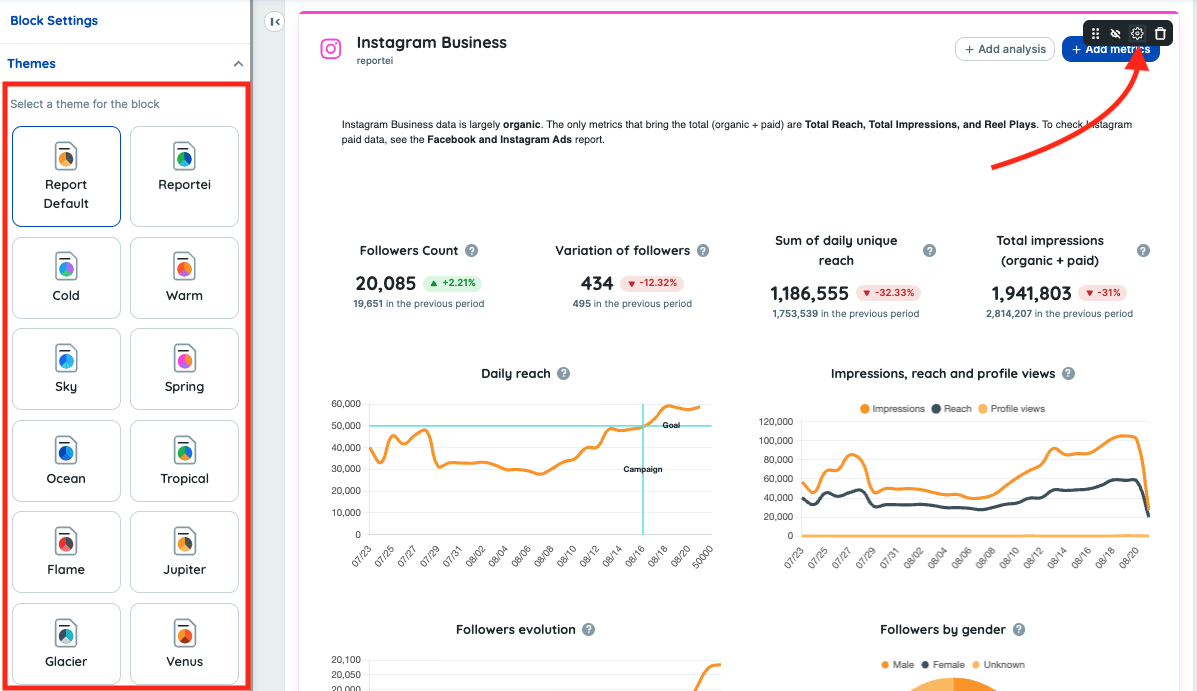This screenshot has width=1197, height=691.
Task: Open the Themes section header
Action: pyautogui.click(x=31, y=63)
